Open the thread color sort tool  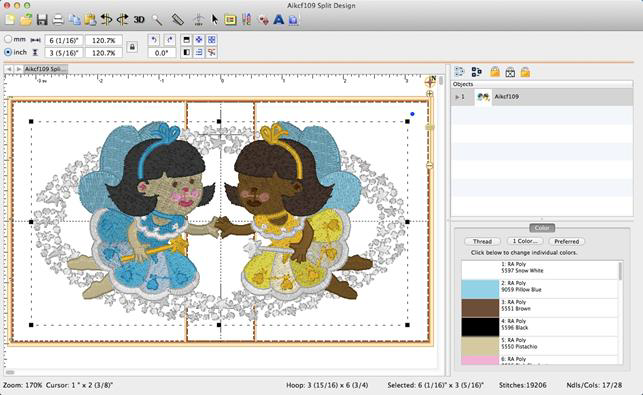pos(246,19)
